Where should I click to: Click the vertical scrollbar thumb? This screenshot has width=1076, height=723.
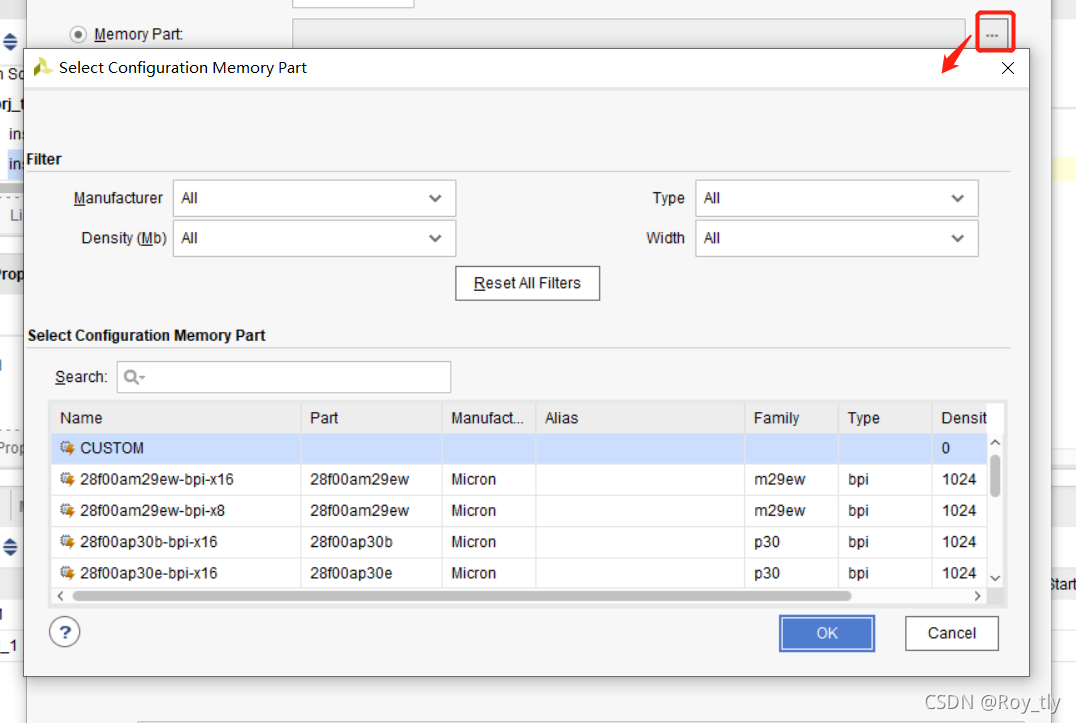point(995,475)
